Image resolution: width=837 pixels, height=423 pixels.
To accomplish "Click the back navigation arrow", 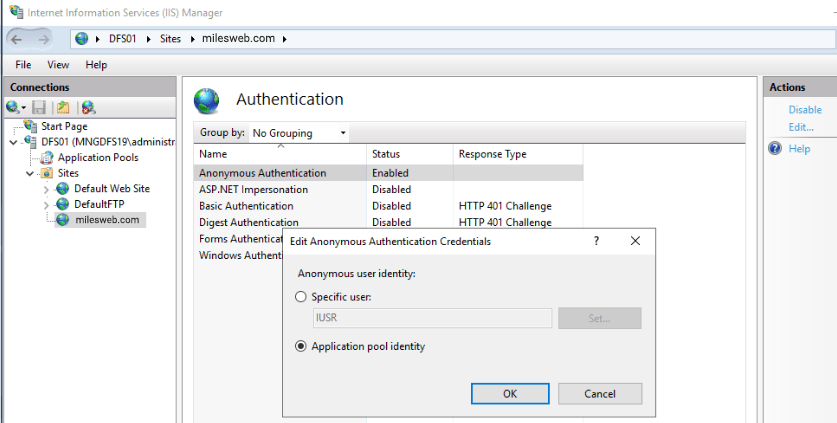I will [x=17, y=39].
